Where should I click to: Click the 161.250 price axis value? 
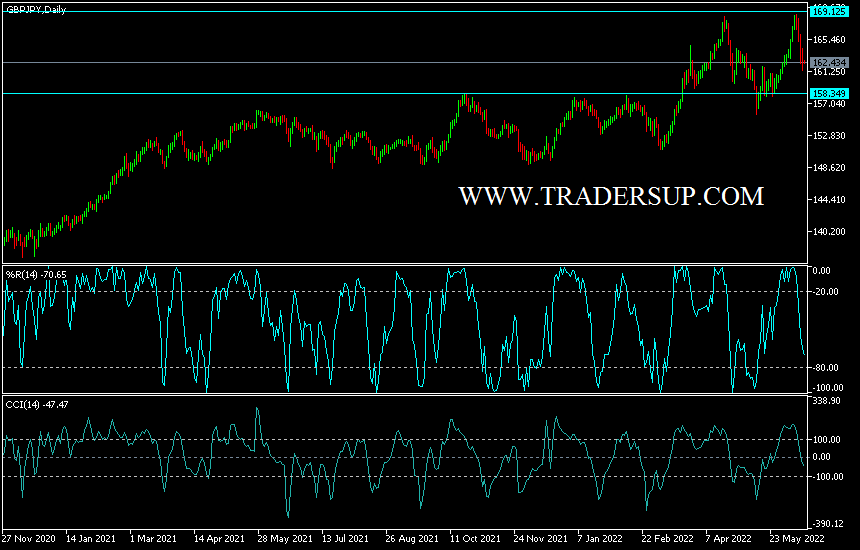829,72
